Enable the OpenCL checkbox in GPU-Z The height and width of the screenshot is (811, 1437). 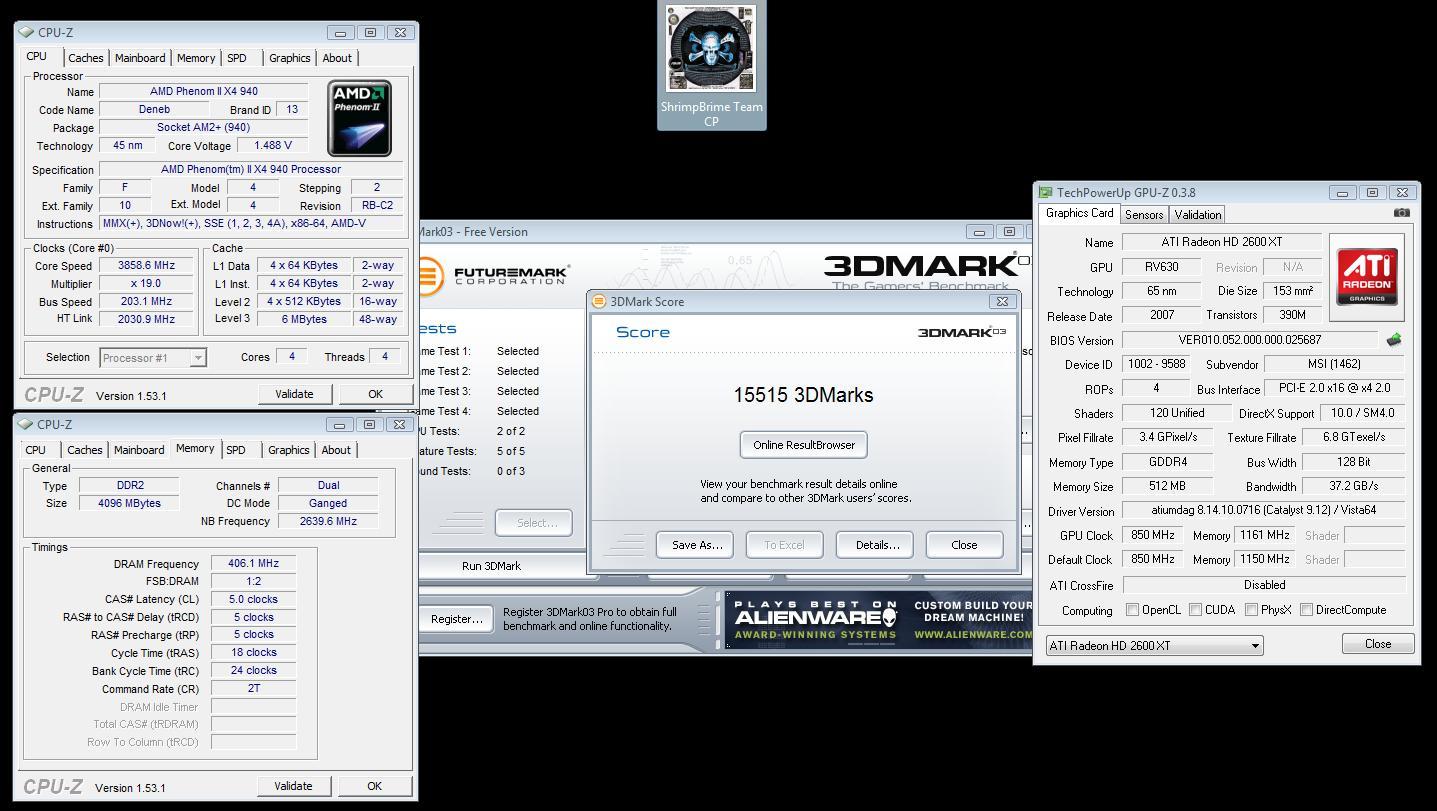click(x=1132, y=609)
